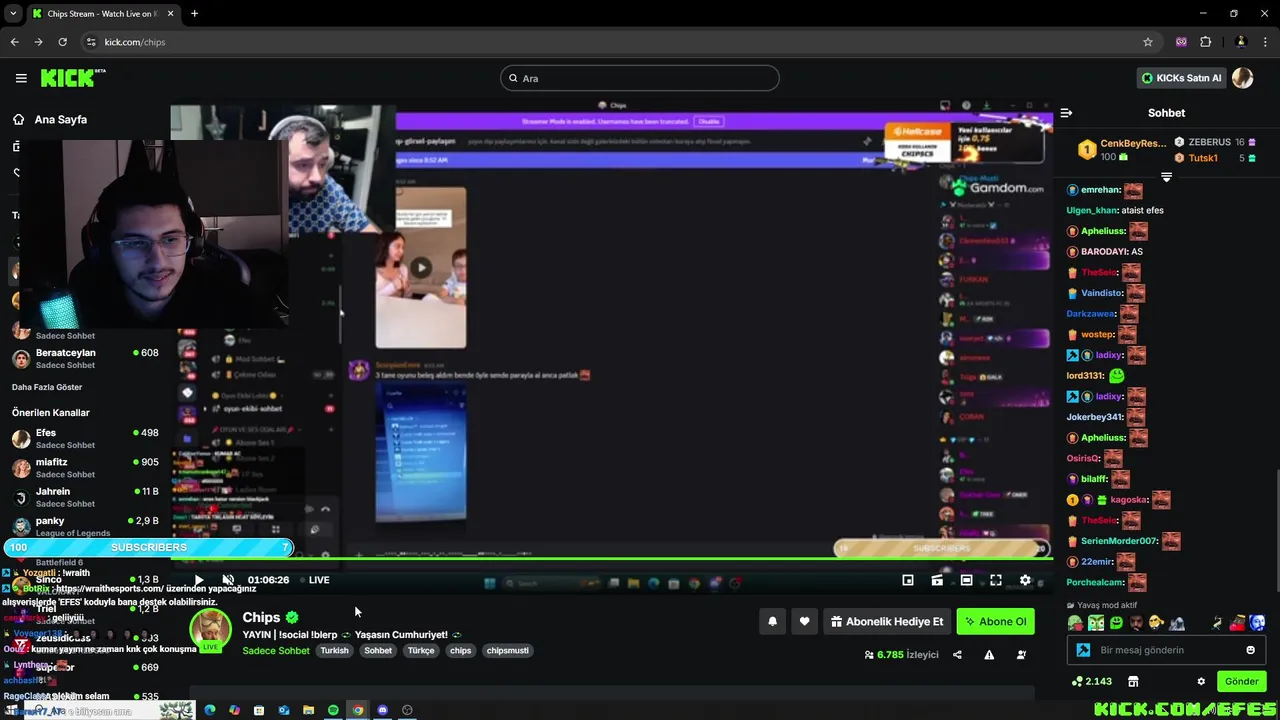The height and width of the screenshot is (720, 1280).
Task: Pick the green smiley emote in quick emote row
Action: pyautogui.click(x=1116, y=623)
